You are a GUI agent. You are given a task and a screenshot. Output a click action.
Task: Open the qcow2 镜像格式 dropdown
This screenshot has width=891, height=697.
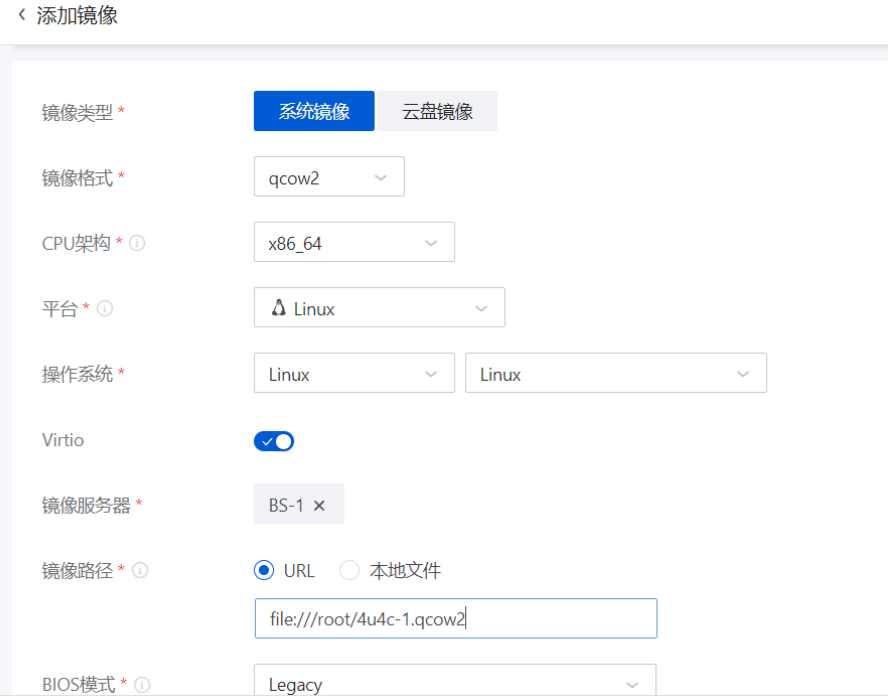[x=329, y=177]
